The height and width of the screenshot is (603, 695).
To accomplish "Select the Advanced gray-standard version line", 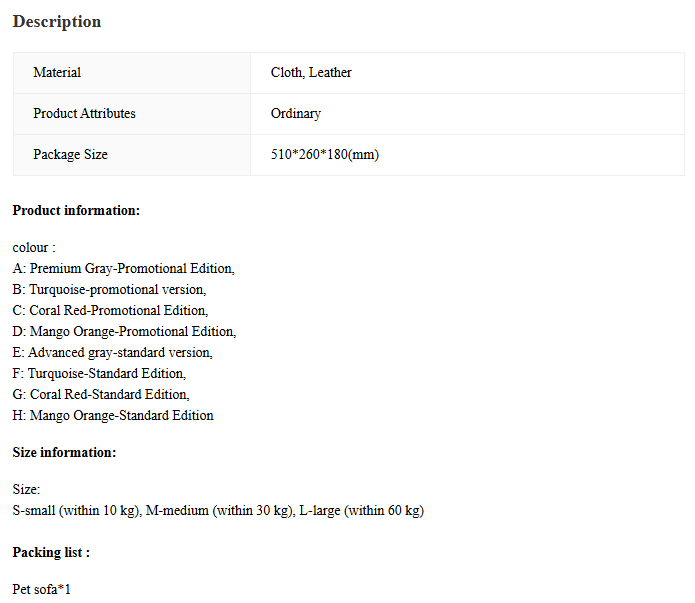I will [113, 352].
